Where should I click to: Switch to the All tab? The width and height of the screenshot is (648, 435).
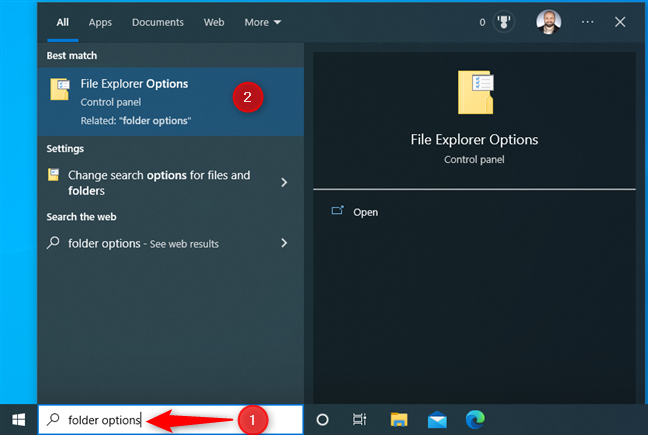click(x=62, y=22)
